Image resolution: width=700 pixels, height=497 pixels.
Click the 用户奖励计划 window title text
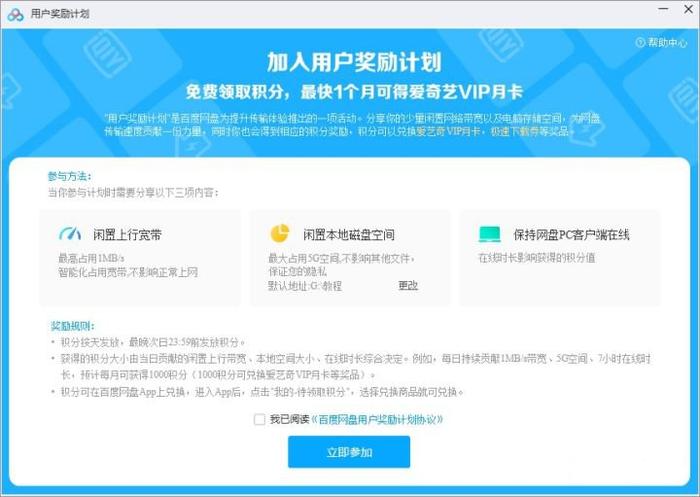[x=60, y=14]
